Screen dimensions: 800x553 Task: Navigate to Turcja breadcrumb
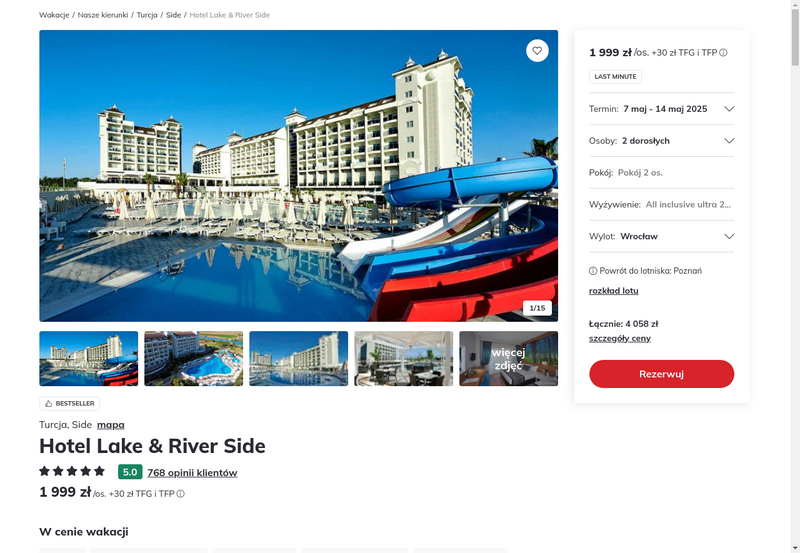click(147, 15)
